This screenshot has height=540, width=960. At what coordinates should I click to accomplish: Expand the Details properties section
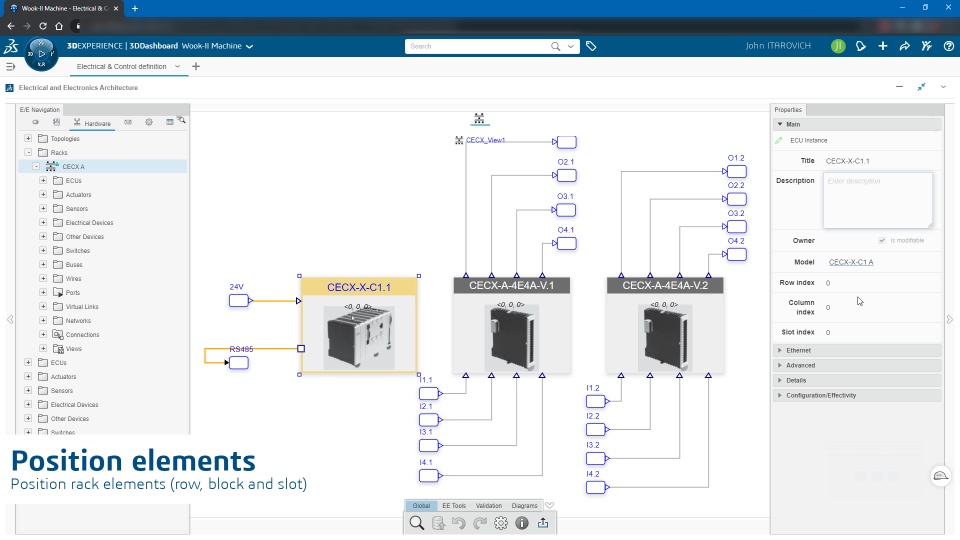coord(779,380)
